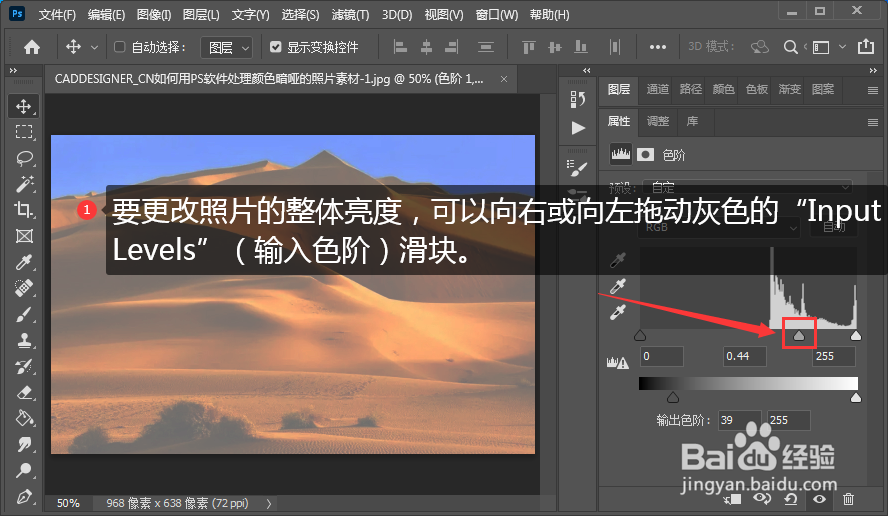Go to the Photoshop Home screen icon
The height and width of the screenshot is (516, 888).
click(32, 47)
